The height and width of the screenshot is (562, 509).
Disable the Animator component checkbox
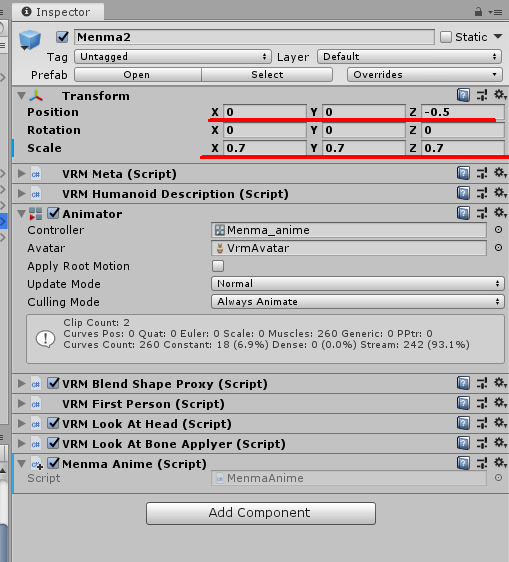pos(53,213)
